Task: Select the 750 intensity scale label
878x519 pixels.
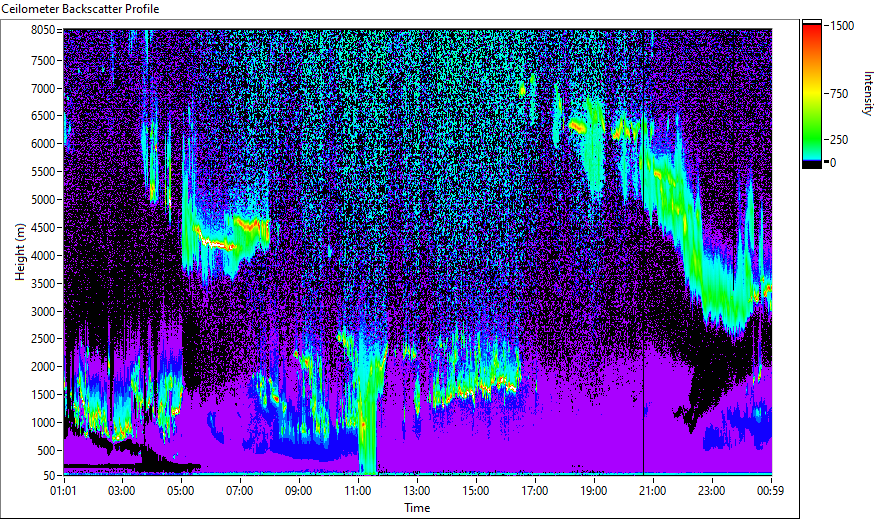Action: coord(839,94)
